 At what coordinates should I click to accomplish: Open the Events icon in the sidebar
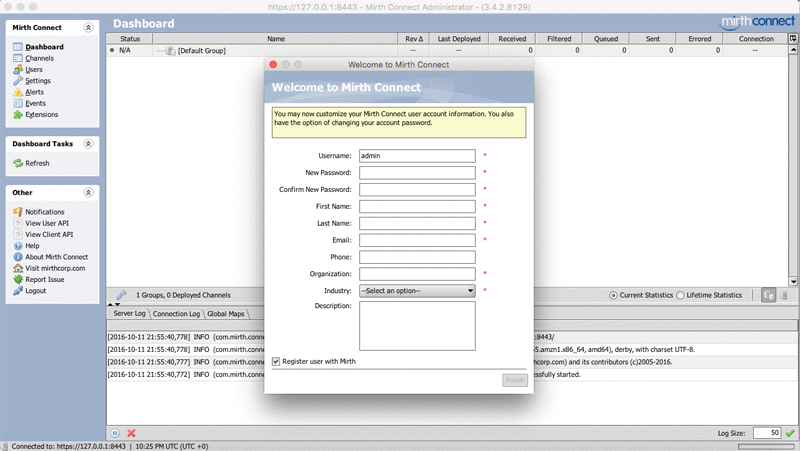(18, 103)
